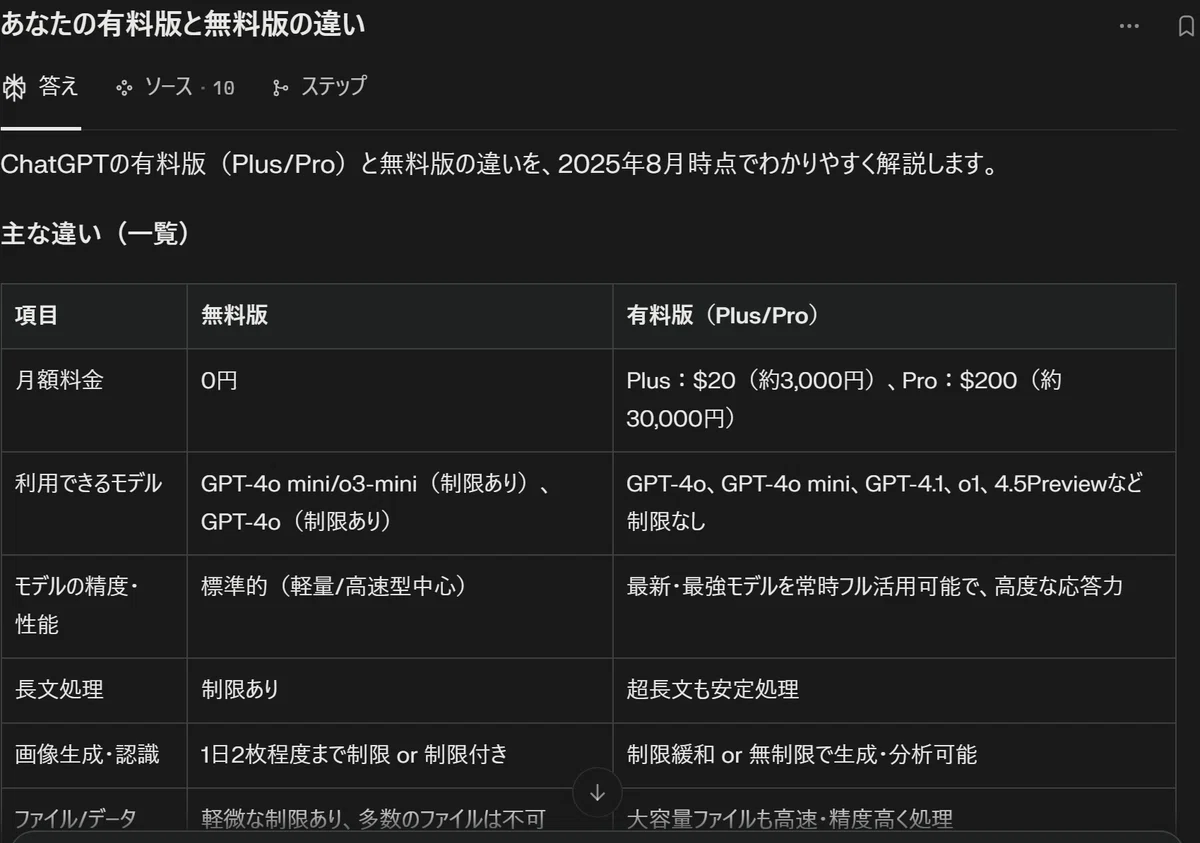Click the 項目 column header
This screenshot has width=1200, height=843.
tap(37, 316)
